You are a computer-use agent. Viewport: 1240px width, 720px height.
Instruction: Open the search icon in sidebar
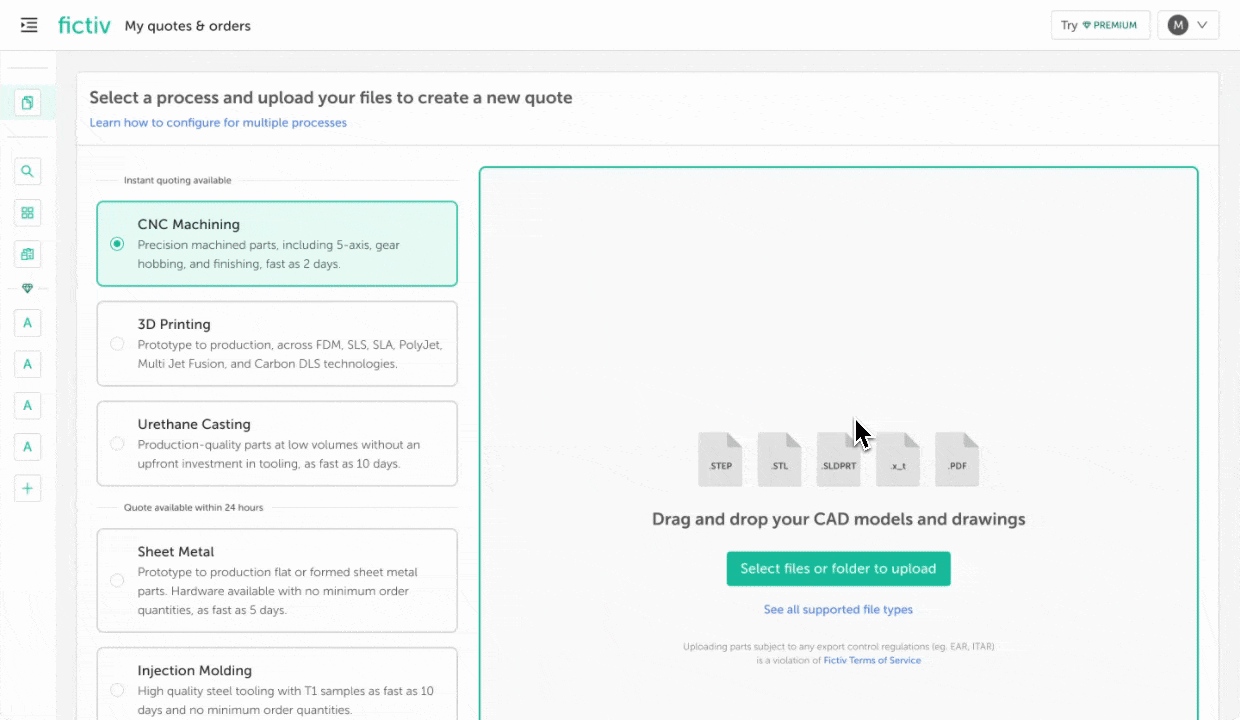(x=28, y=171)
